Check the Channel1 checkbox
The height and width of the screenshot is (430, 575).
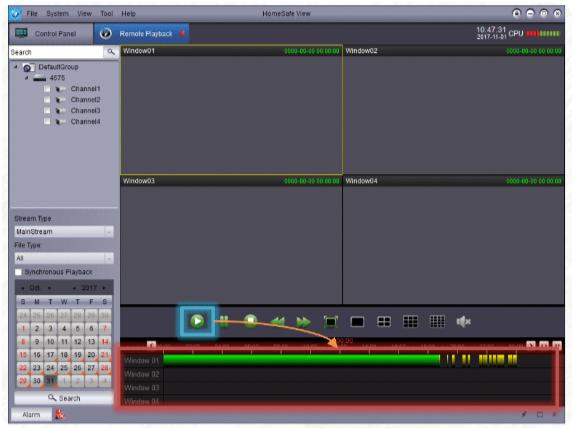47,89
